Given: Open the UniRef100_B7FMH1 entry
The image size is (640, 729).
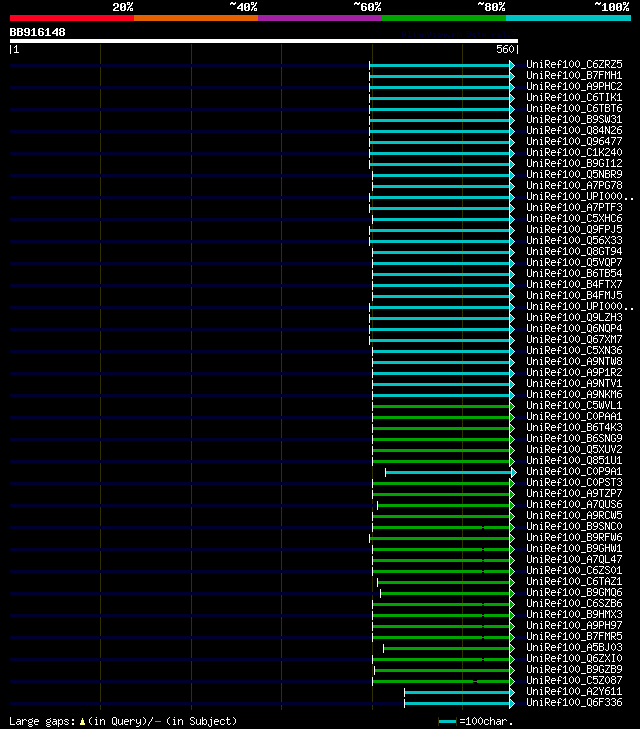Looking at the screenshot, I should coord(574,75).
